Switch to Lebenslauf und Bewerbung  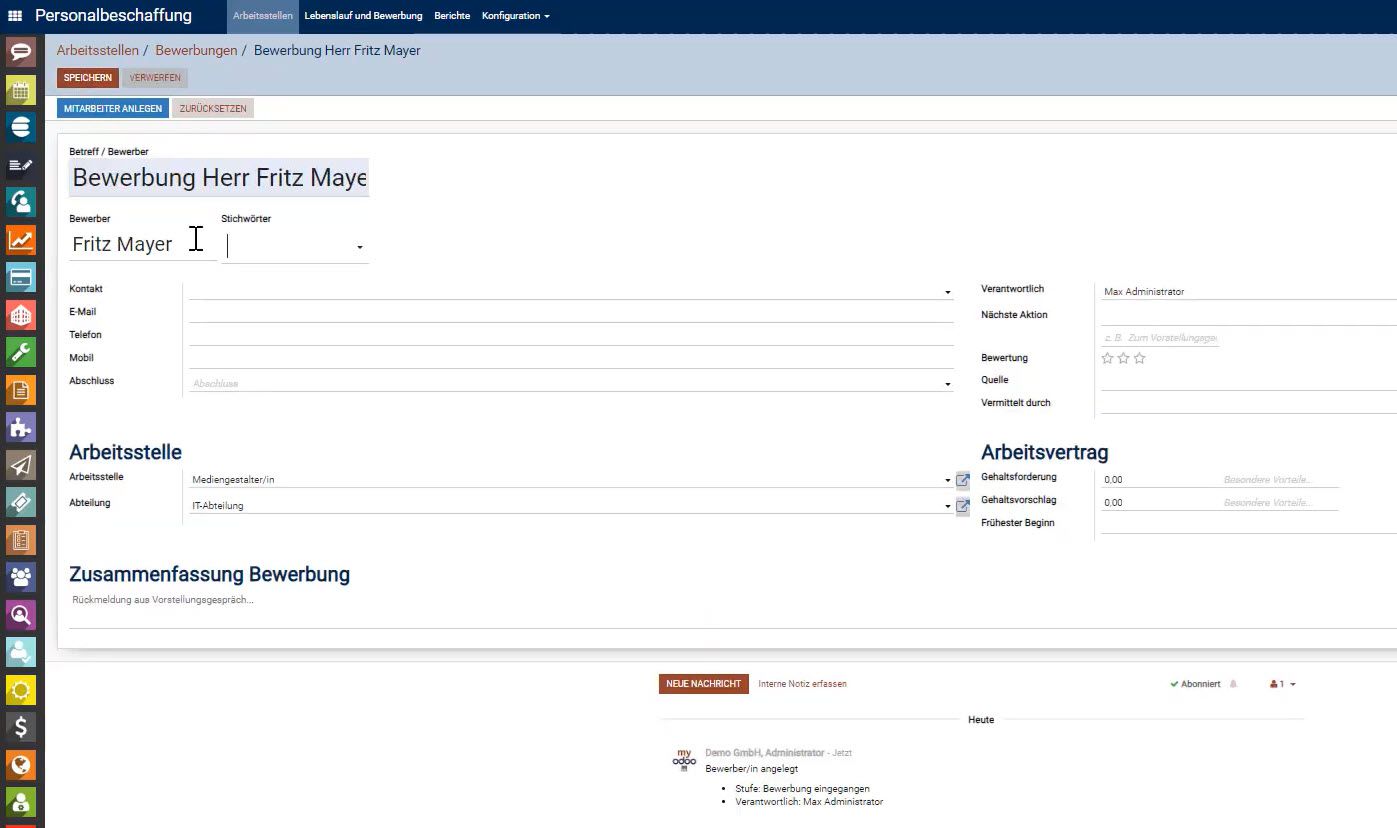363,15
